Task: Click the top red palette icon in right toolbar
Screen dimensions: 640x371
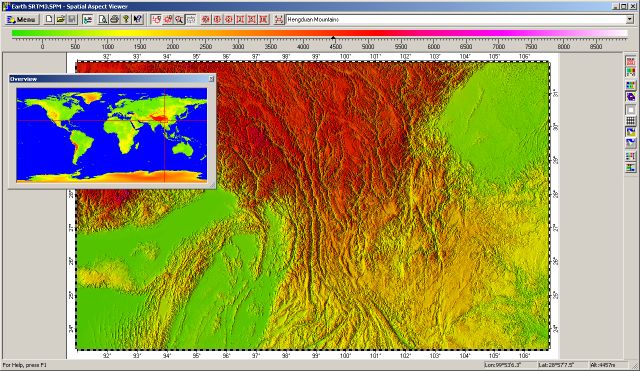Action: pyautogui.click(x=631, y=61)
